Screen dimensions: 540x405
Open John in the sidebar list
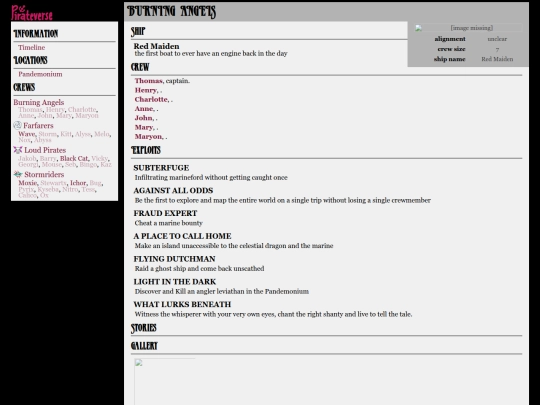pos(45,115)
